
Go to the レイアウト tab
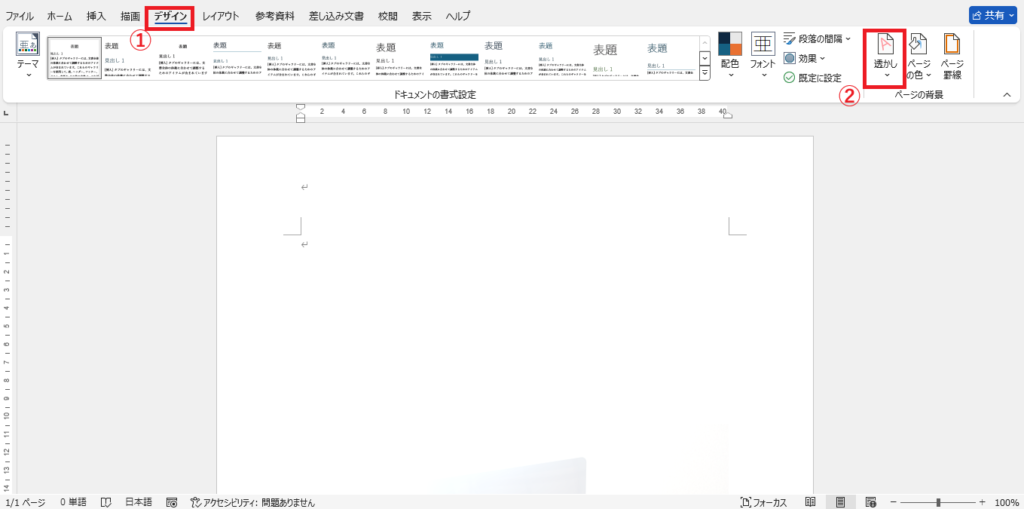coord(221,16)
